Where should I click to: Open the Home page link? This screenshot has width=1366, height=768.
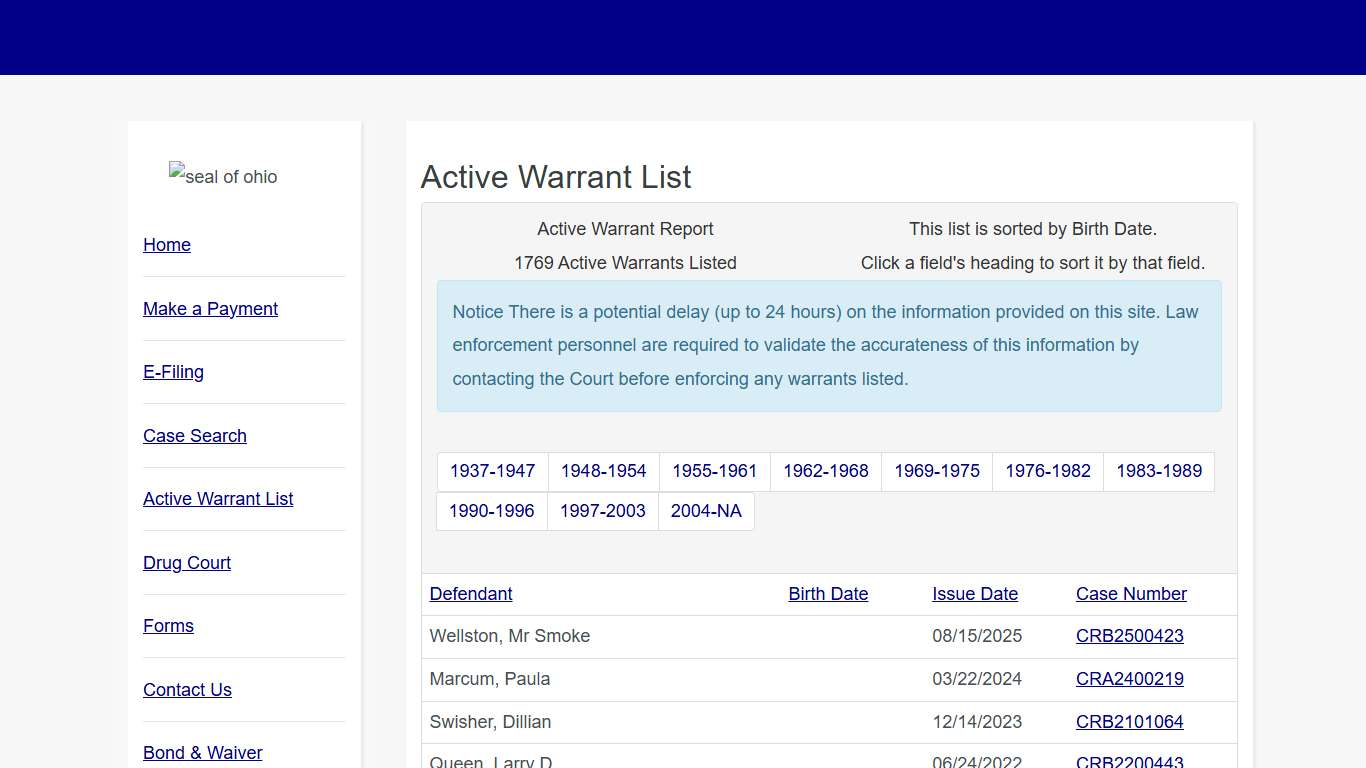click(167, 245)
